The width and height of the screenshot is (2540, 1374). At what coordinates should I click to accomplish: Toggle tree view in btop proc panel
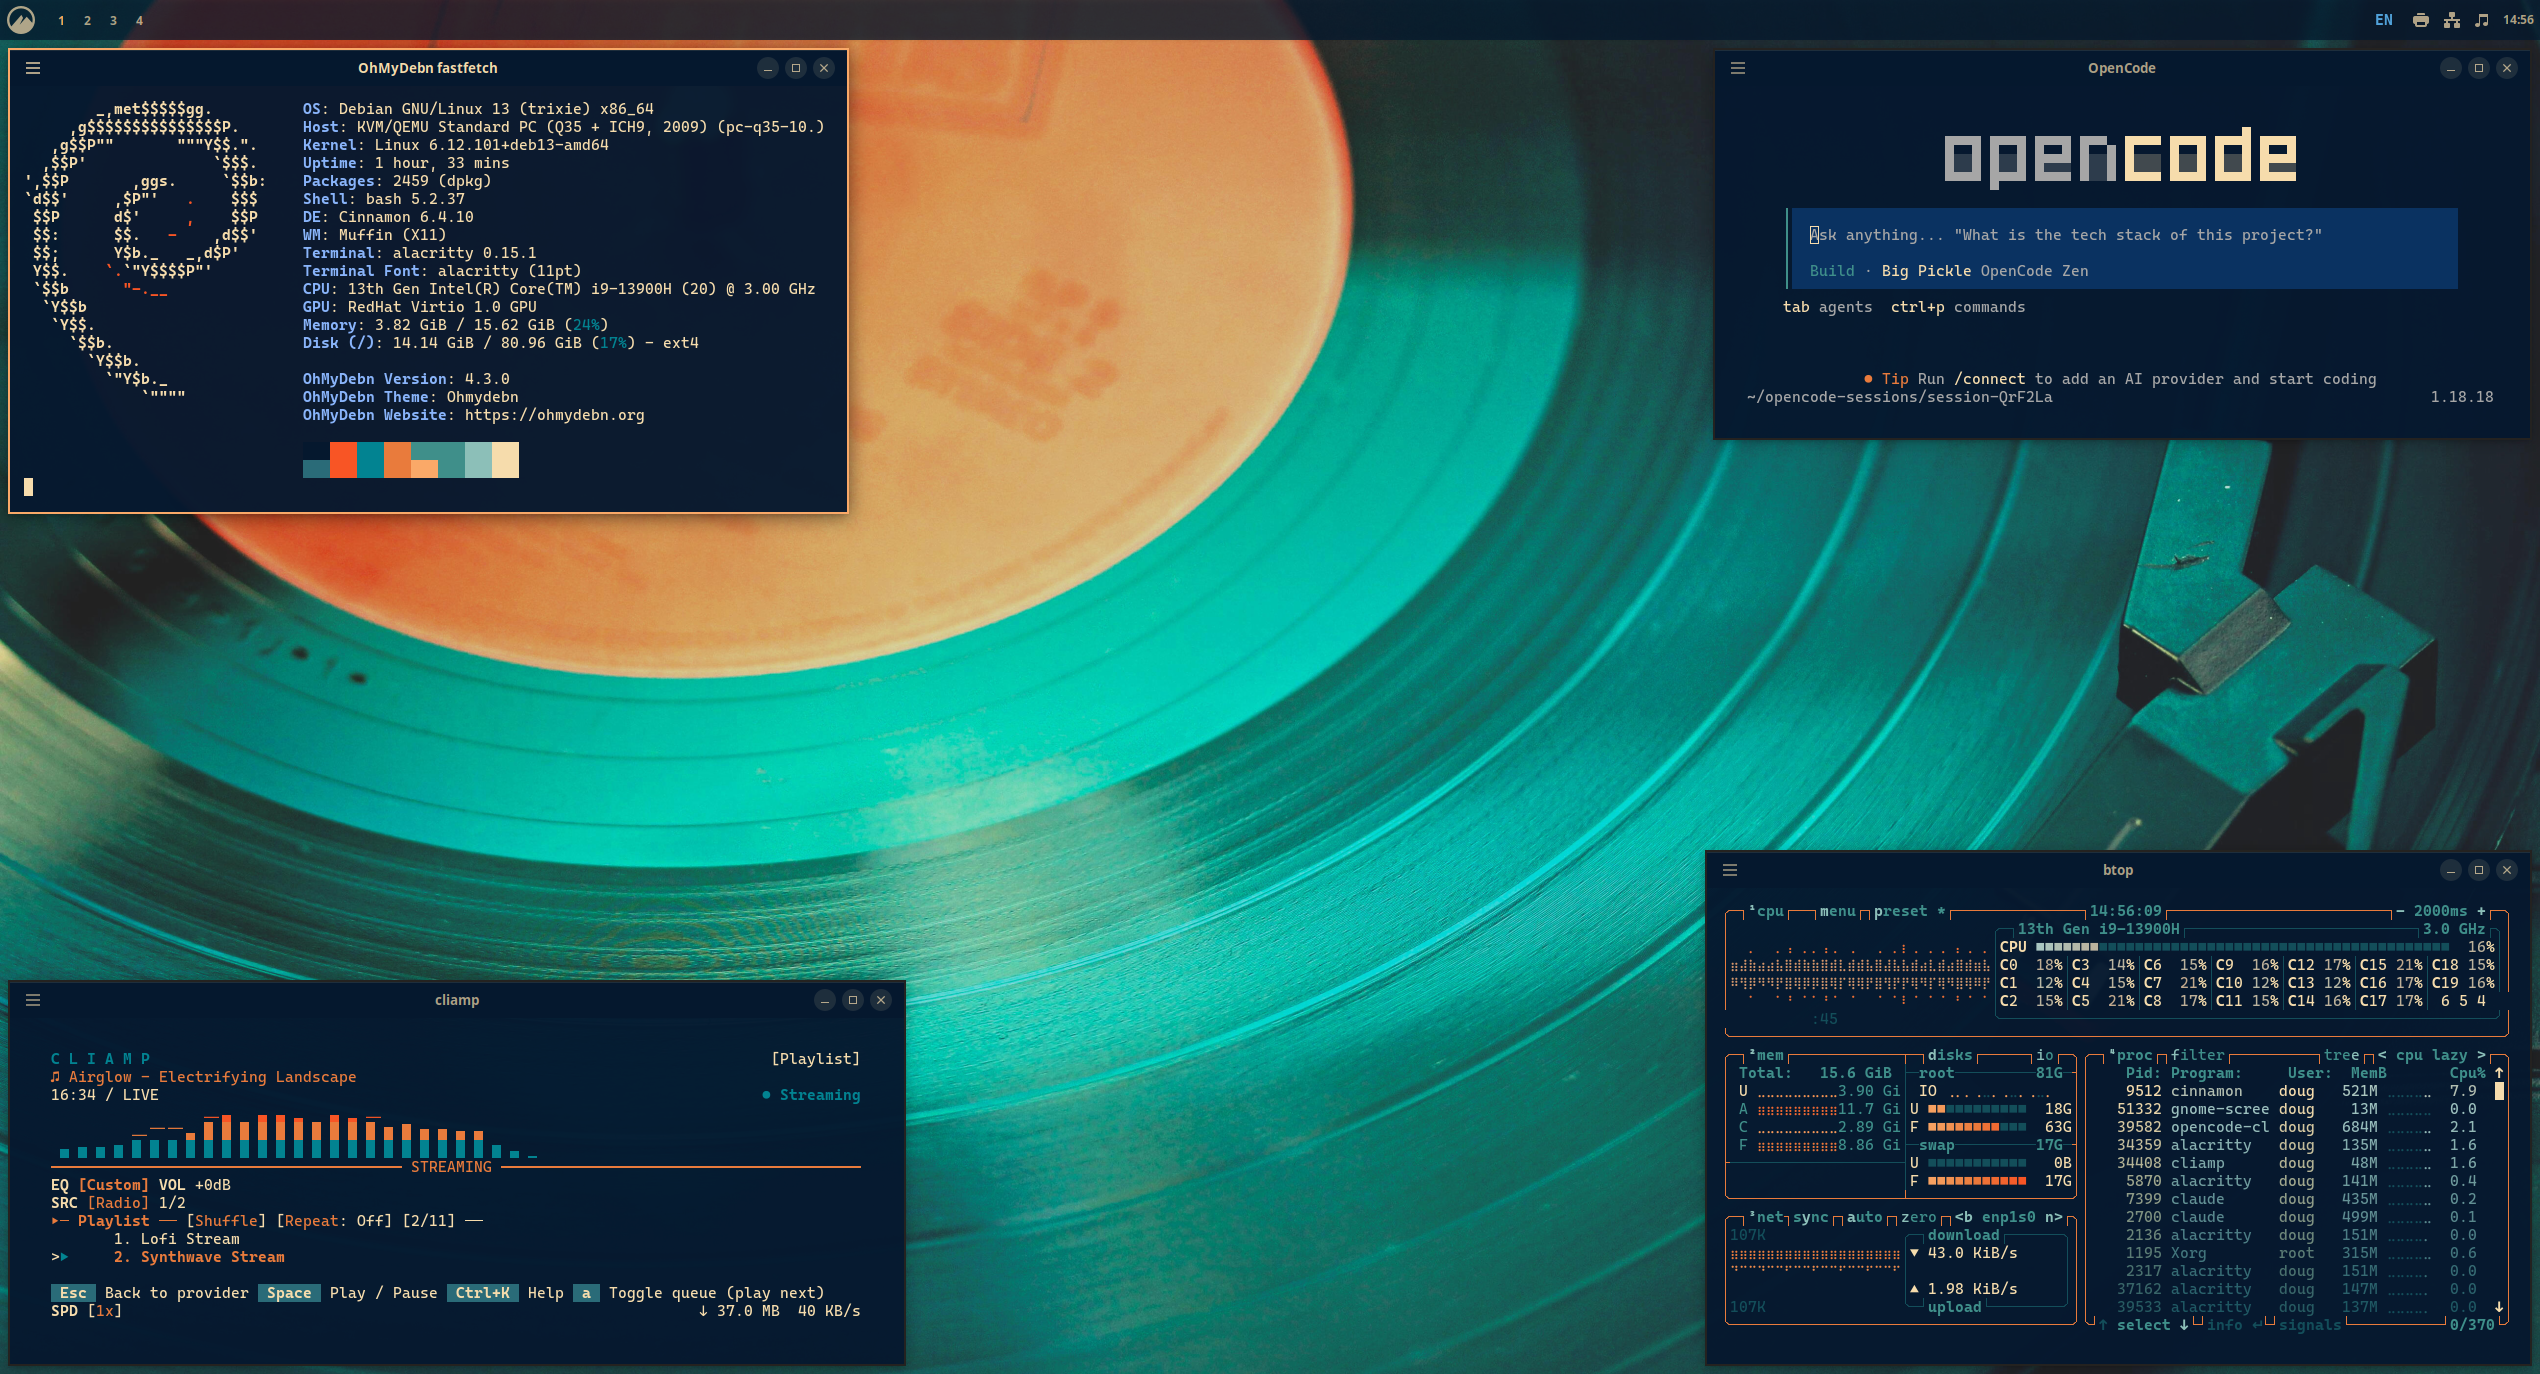click(2341, 1055)
